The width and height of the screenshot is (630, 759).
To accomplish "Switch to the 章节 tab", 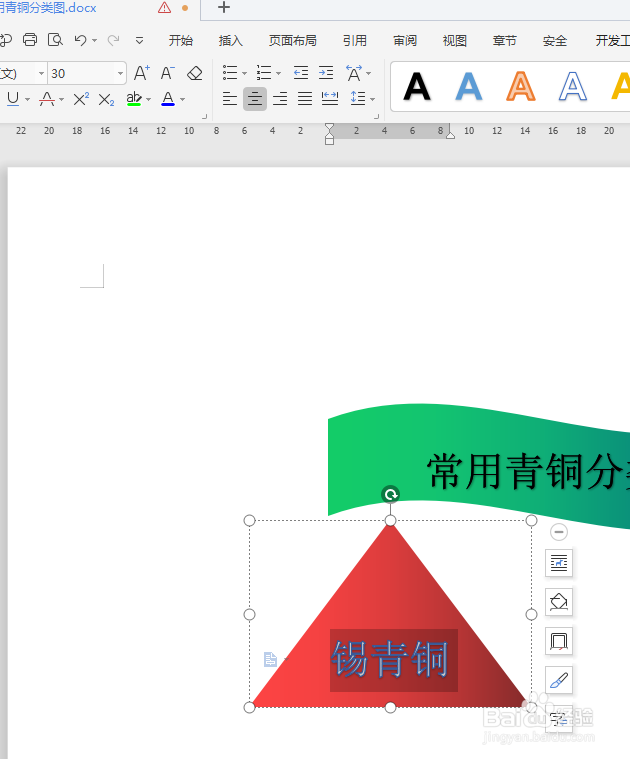I will (505, 41).
